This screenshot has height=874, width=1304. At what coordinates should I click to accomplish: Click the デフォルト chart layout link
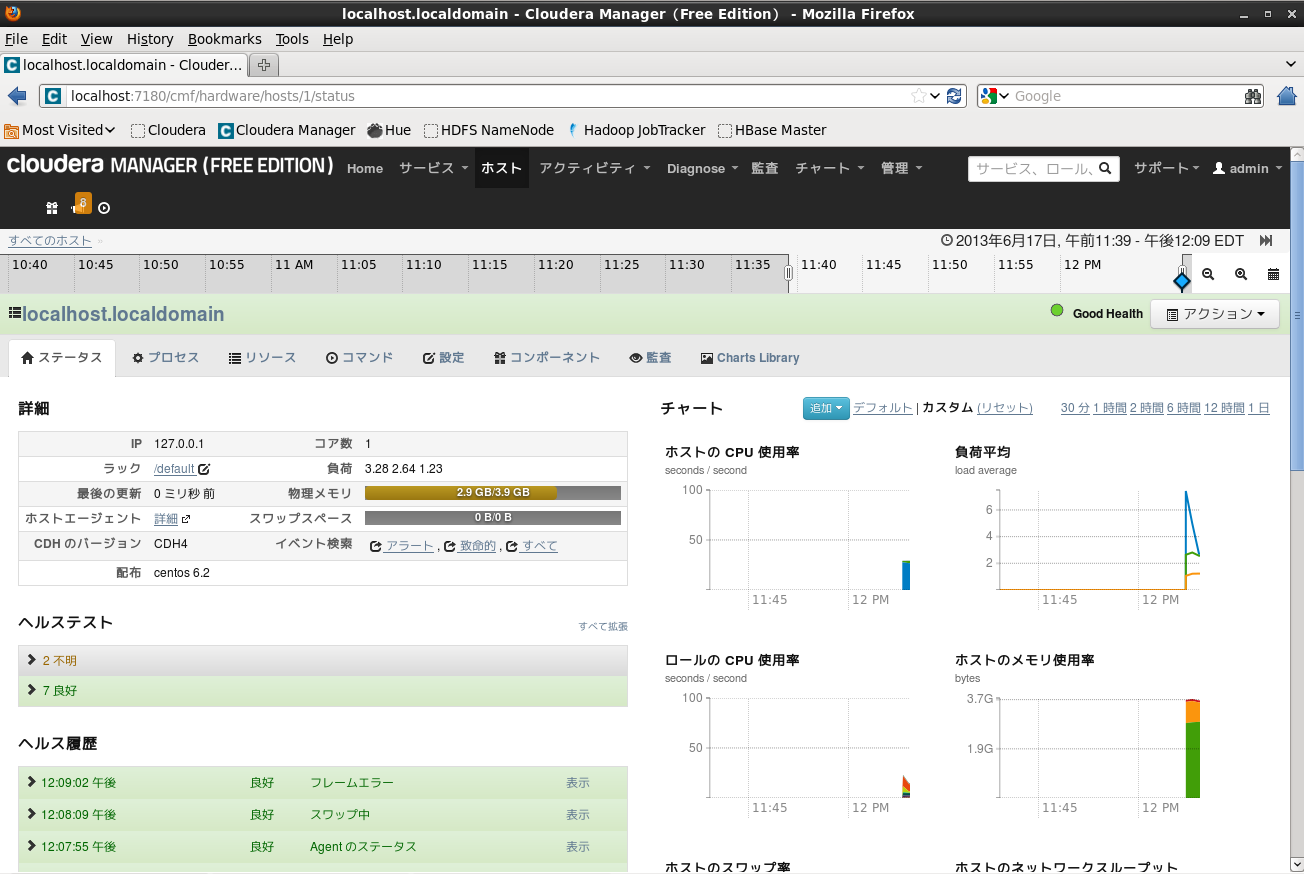click(x=883, y=408)
